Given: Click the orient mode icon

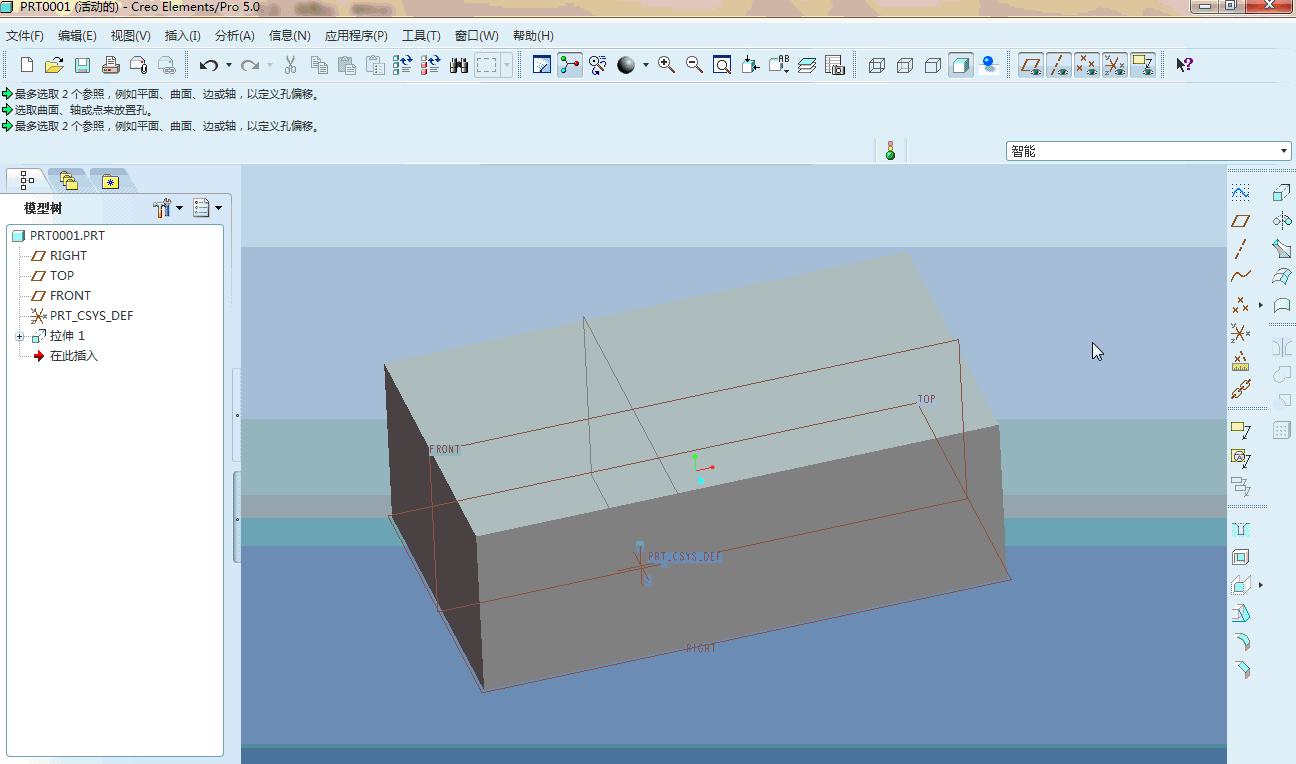Looking at the screenshot, I should [598, 65].
